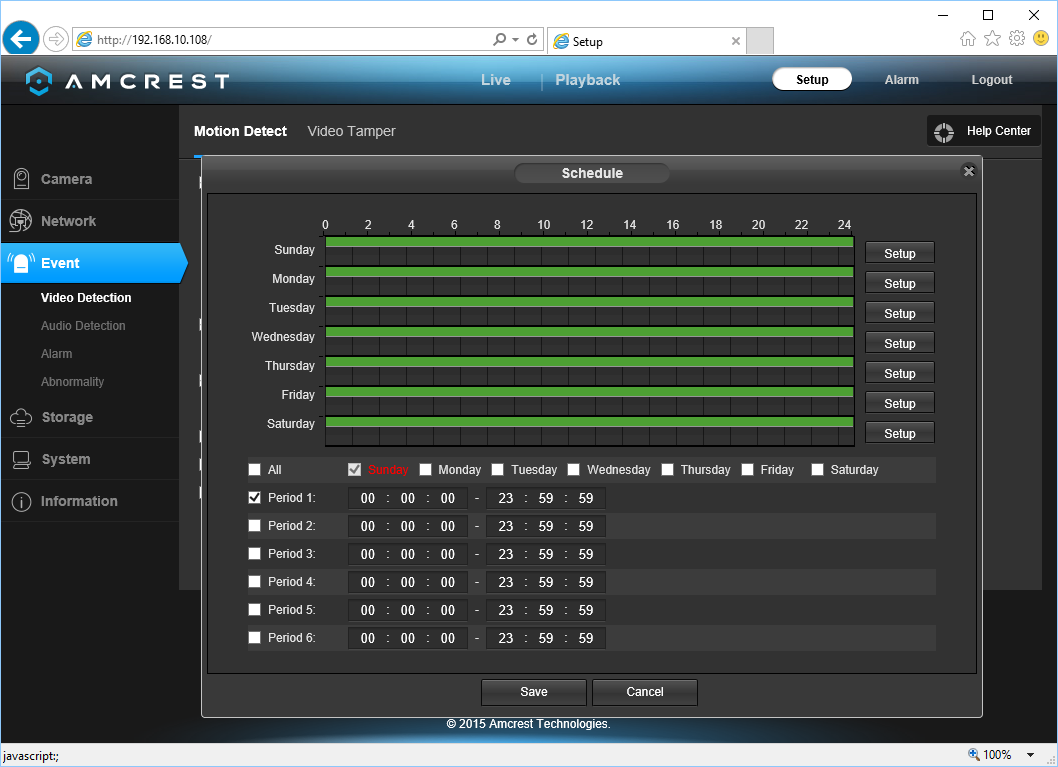
Task: Click the Amcrest logo icon
Action: point(38,81)
